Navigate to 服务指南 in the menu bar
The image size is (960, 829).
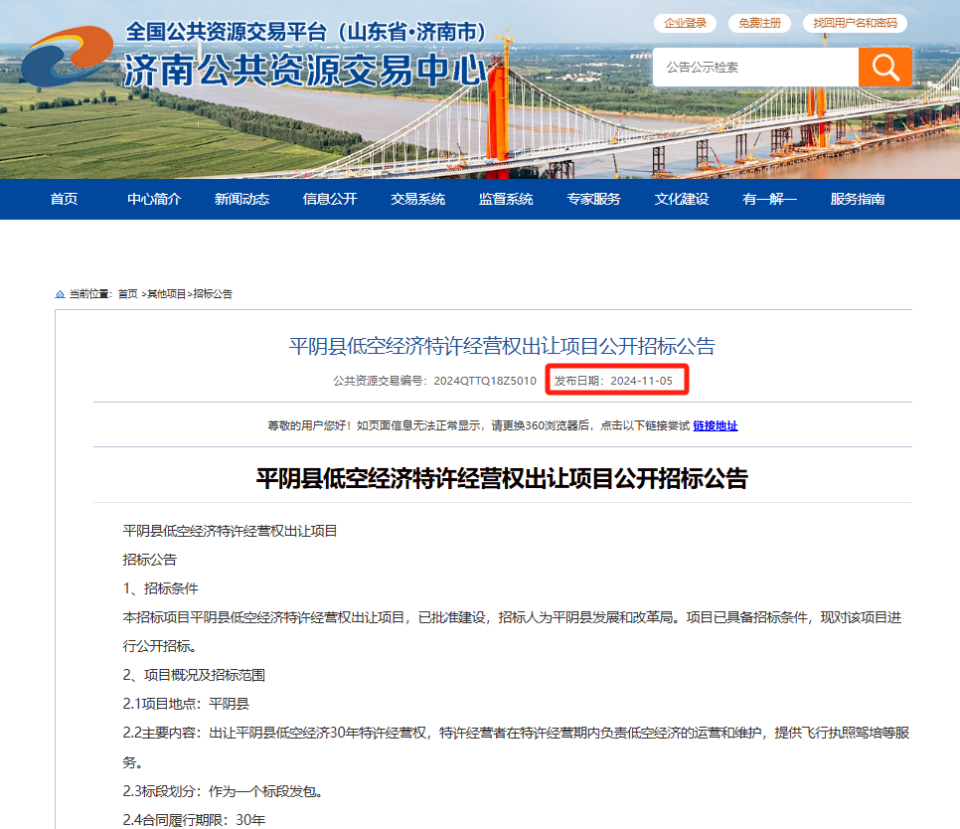point(856,199)
